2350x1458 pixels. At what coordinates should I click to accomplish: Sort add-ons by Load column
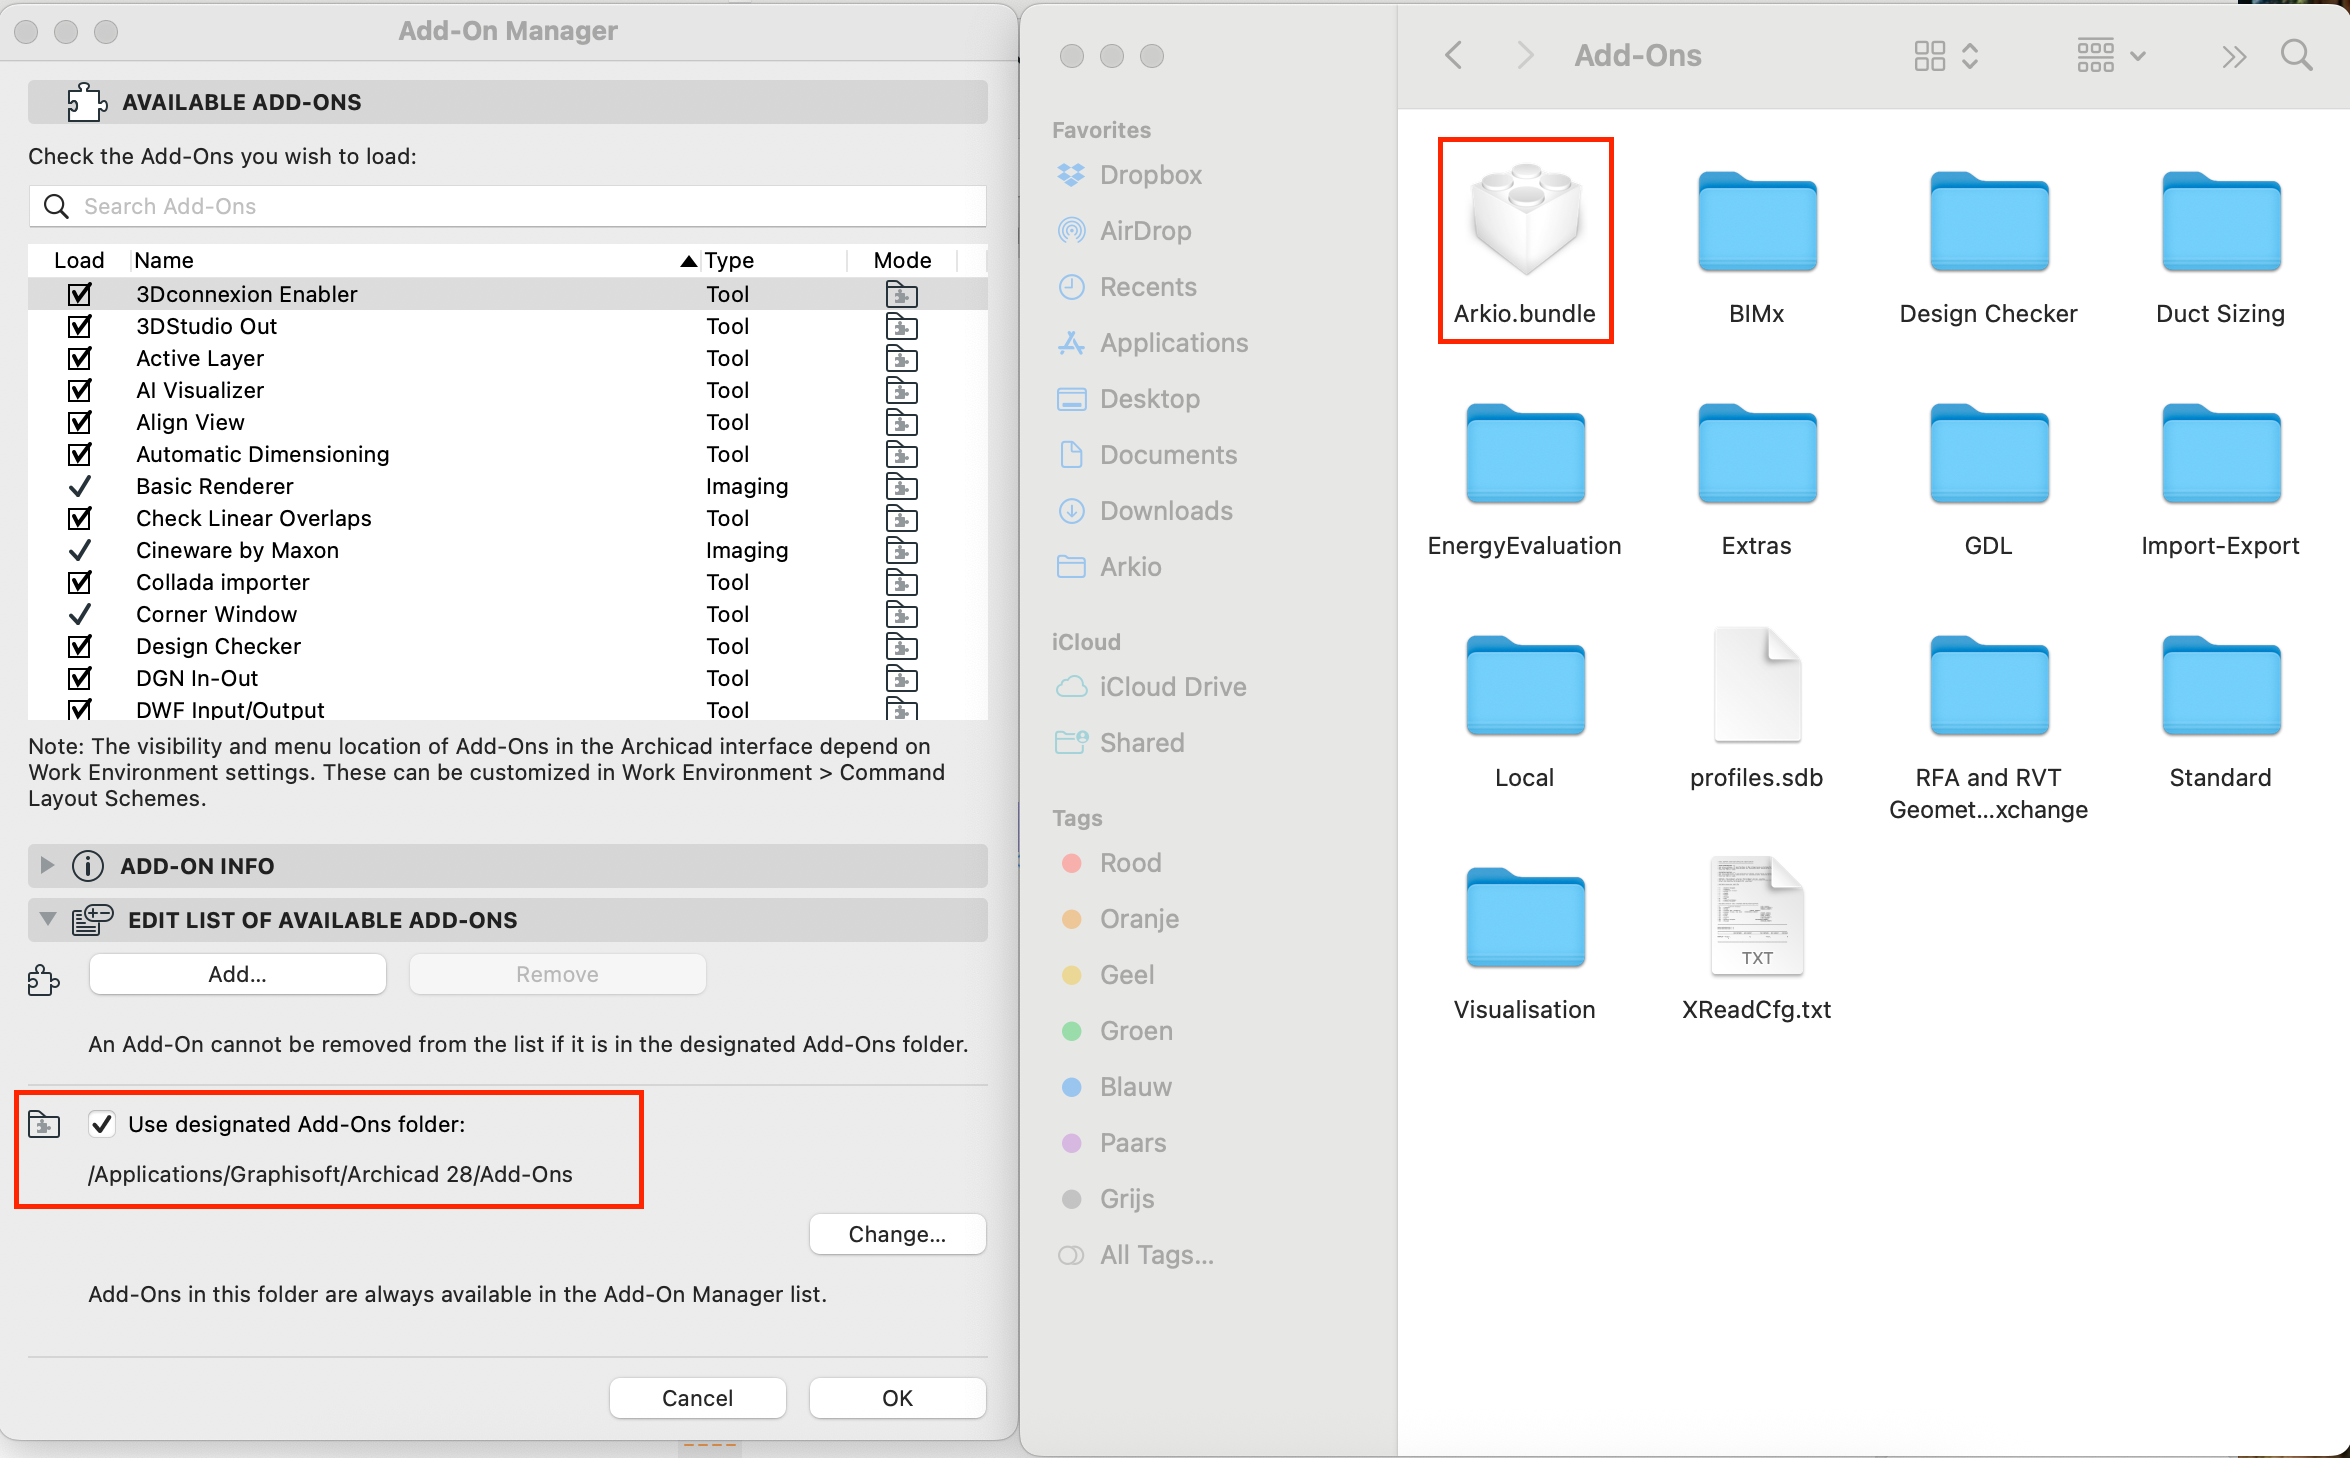click(79, 260)
